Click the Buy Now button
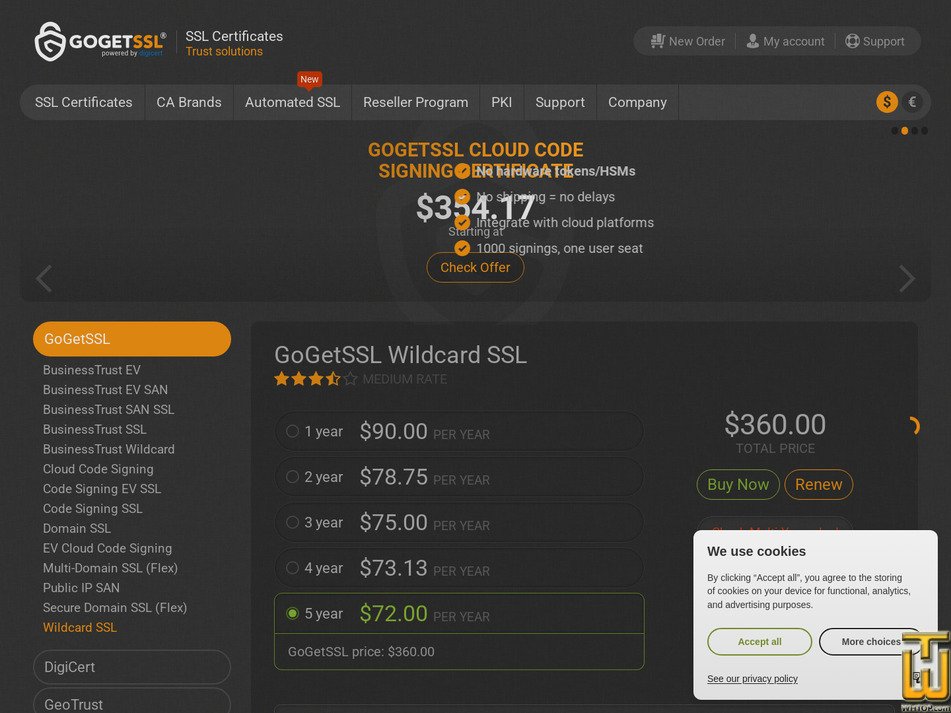The image size is (951, 713). 738,484
